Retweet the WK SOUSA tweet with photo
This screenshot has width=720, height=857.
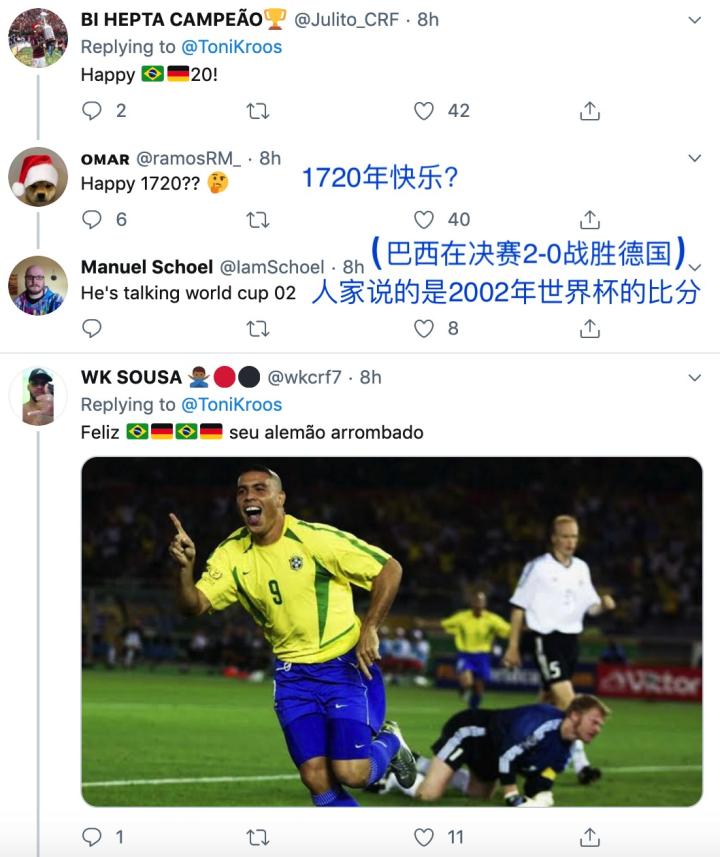point(257,837)
